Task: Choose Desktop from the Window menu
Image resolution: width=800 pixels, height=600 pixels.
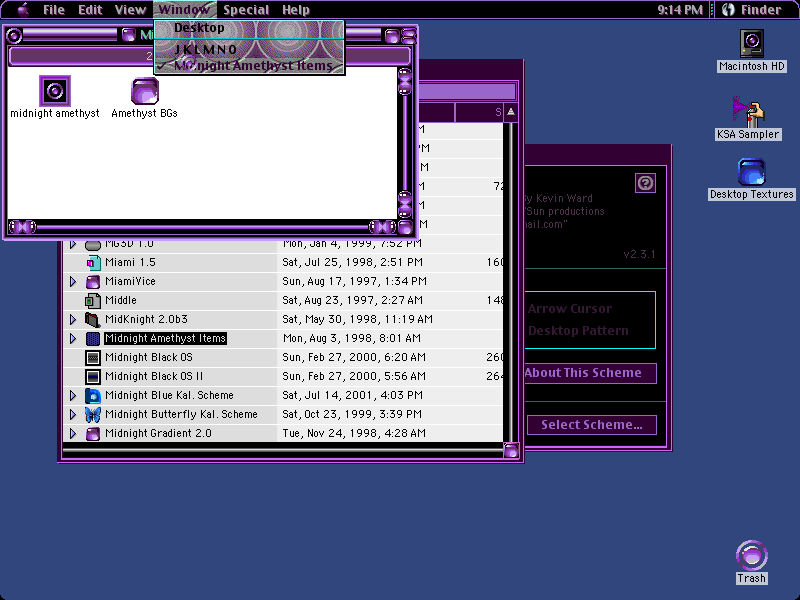Action: tap(249, 29)
